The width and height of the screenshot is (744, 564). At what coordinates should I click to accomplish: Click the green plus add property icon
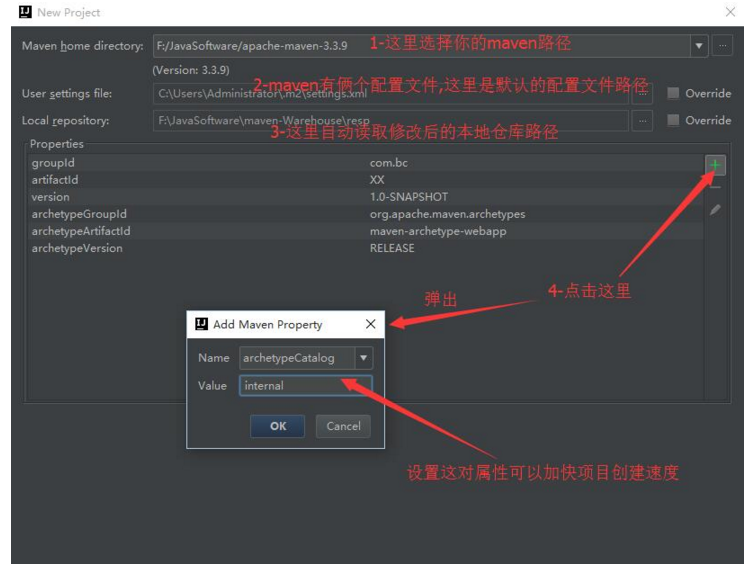(x=715, y=165)
